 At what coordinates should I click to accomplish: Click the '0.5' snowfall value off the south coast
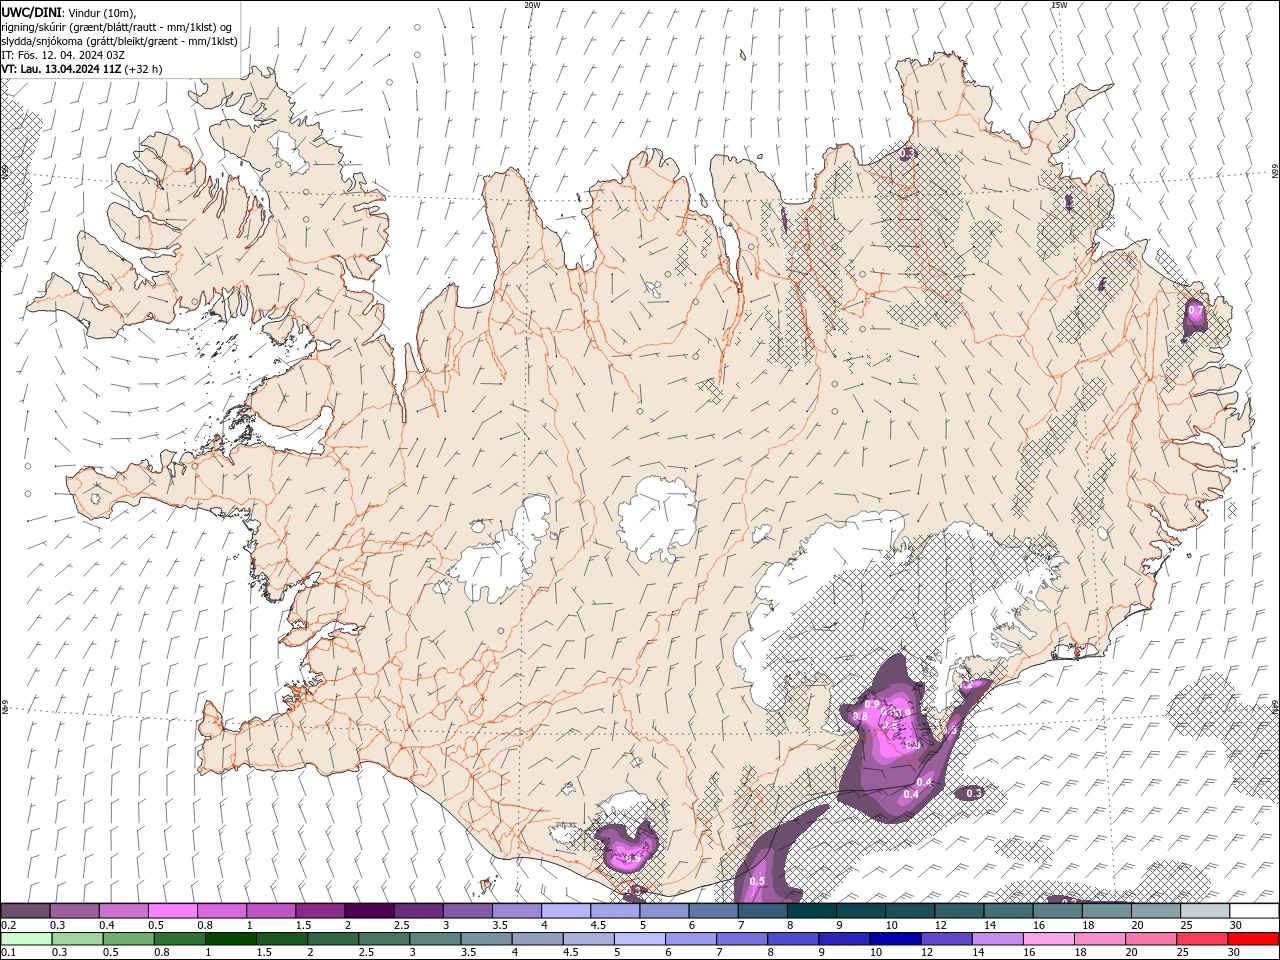[x=757, y=881]
